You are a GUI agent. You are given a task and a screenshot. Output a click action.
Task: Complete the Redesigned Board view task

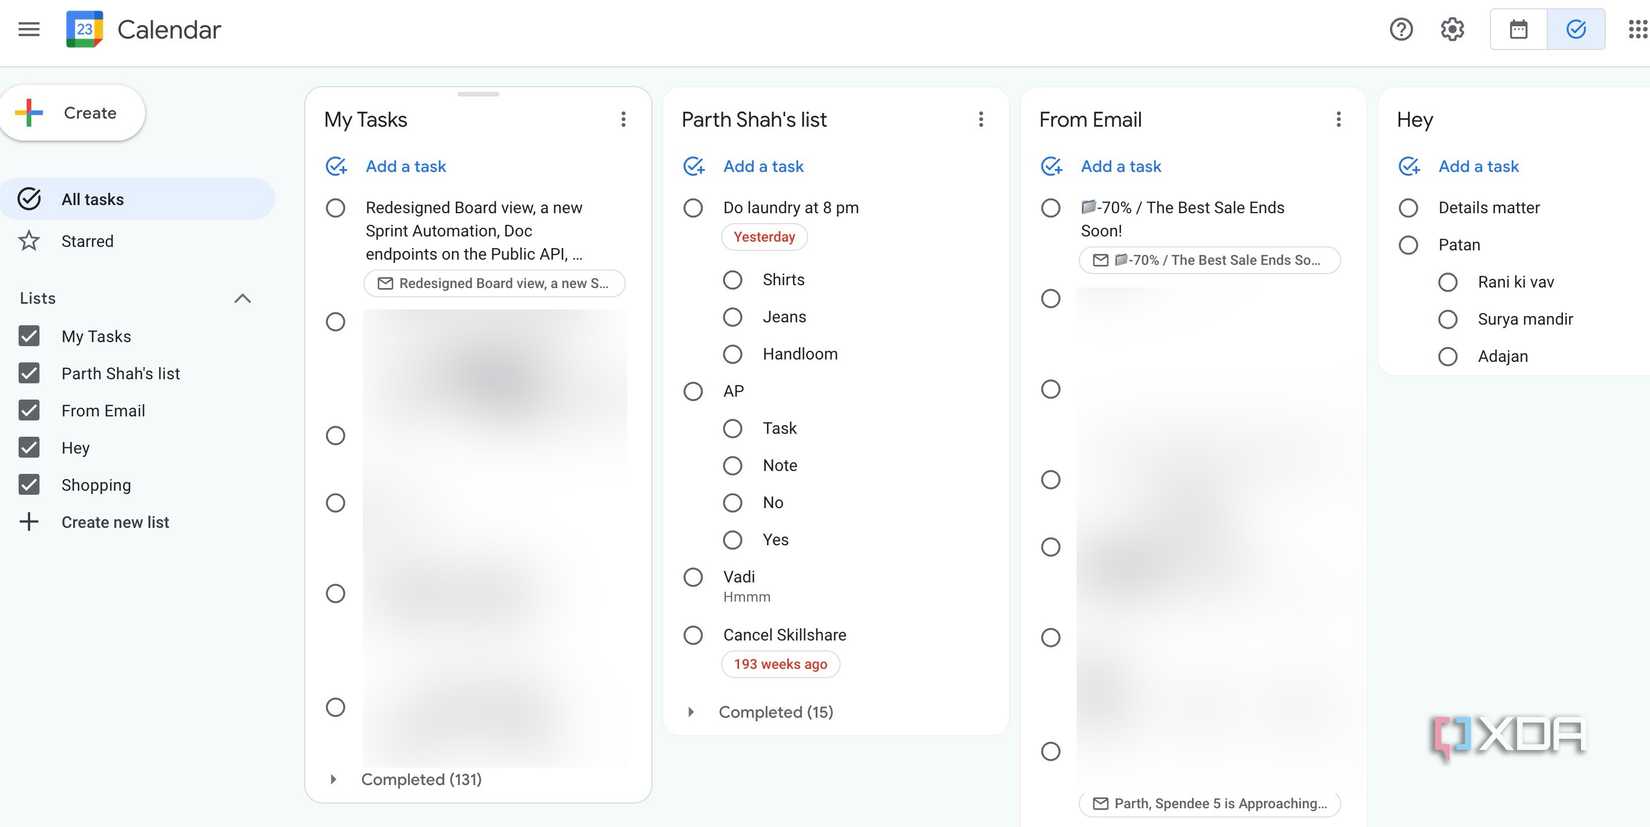(x=336, y=208)
